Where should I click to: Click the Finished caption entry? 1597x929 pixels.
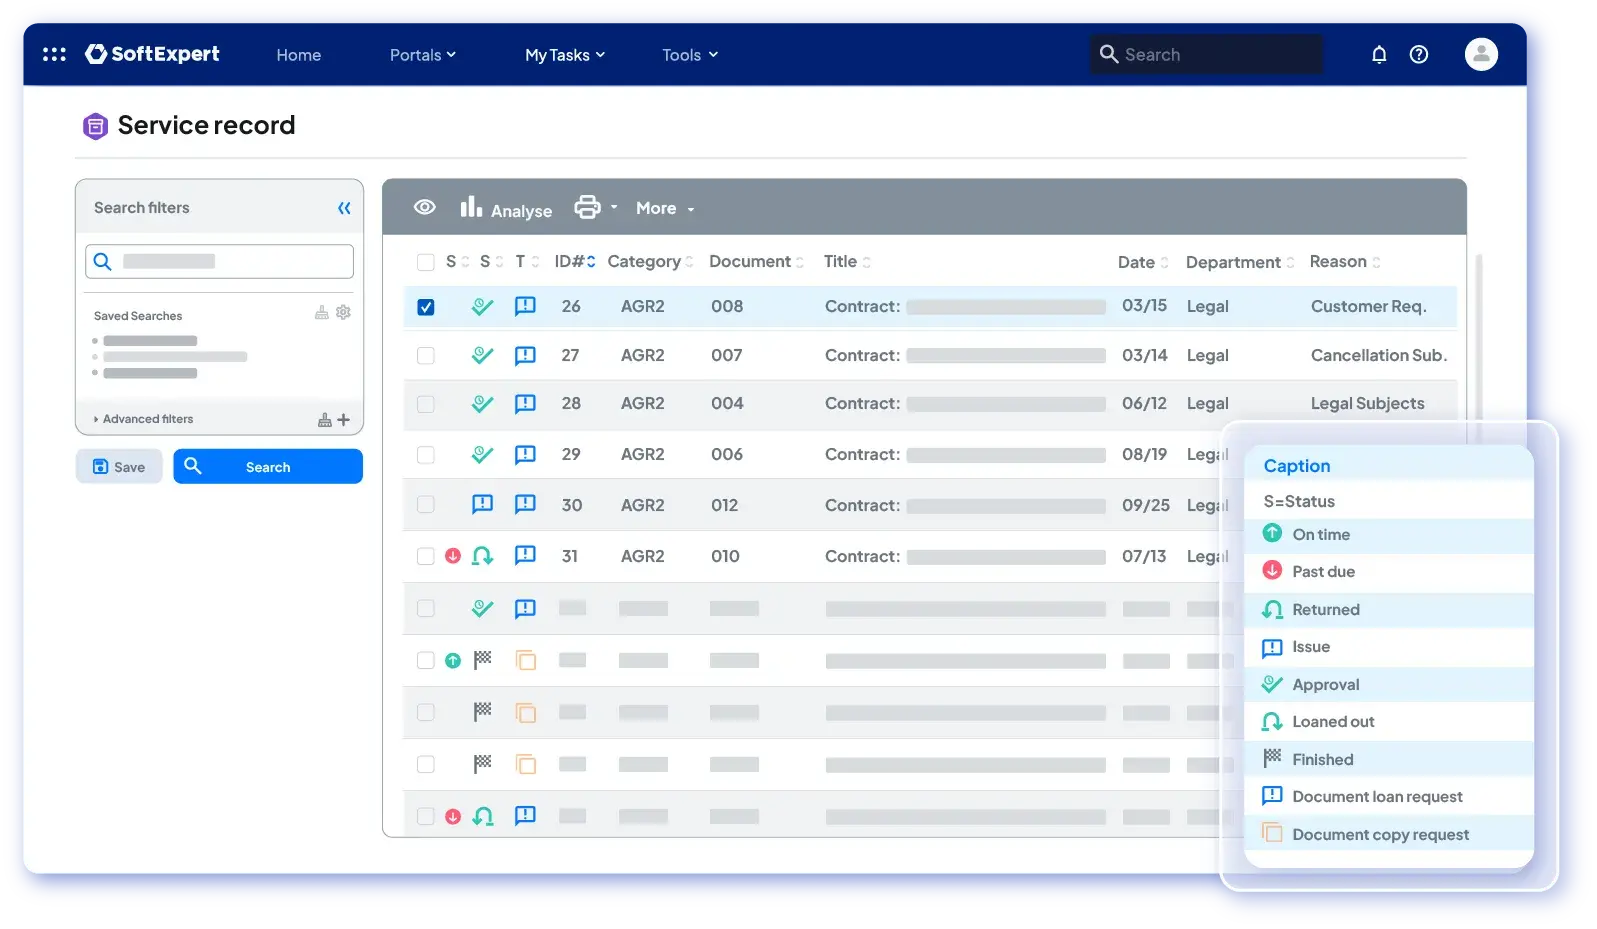tap(1389, 759)
